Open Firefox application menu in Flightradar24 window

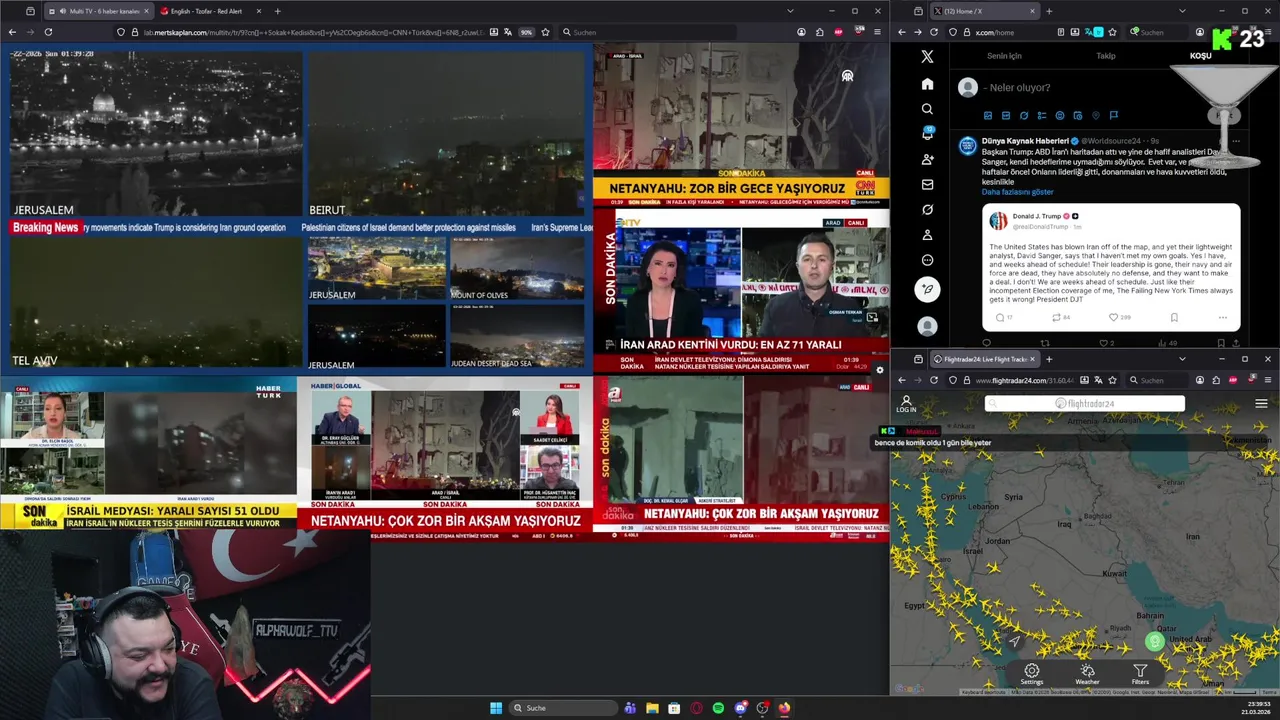(1268, 380)
